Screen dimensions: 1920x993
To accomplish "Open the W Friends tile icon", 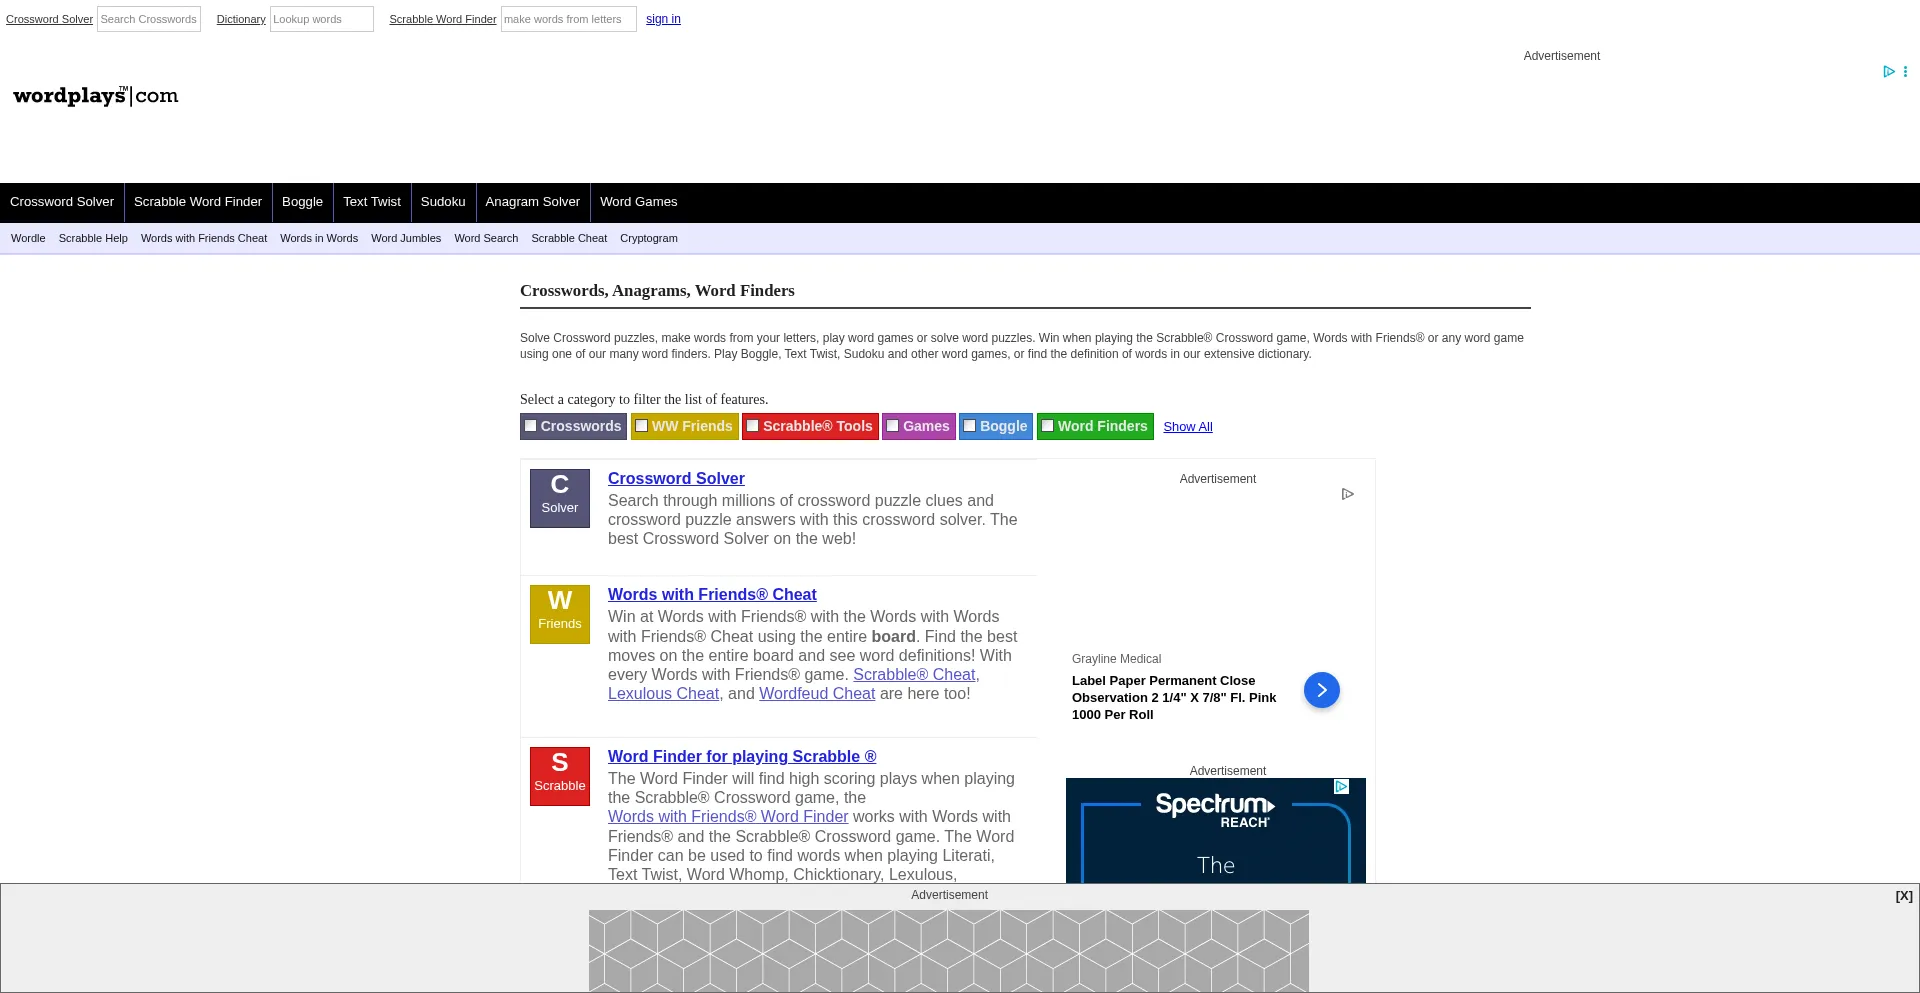I will (x=560, y=614).
